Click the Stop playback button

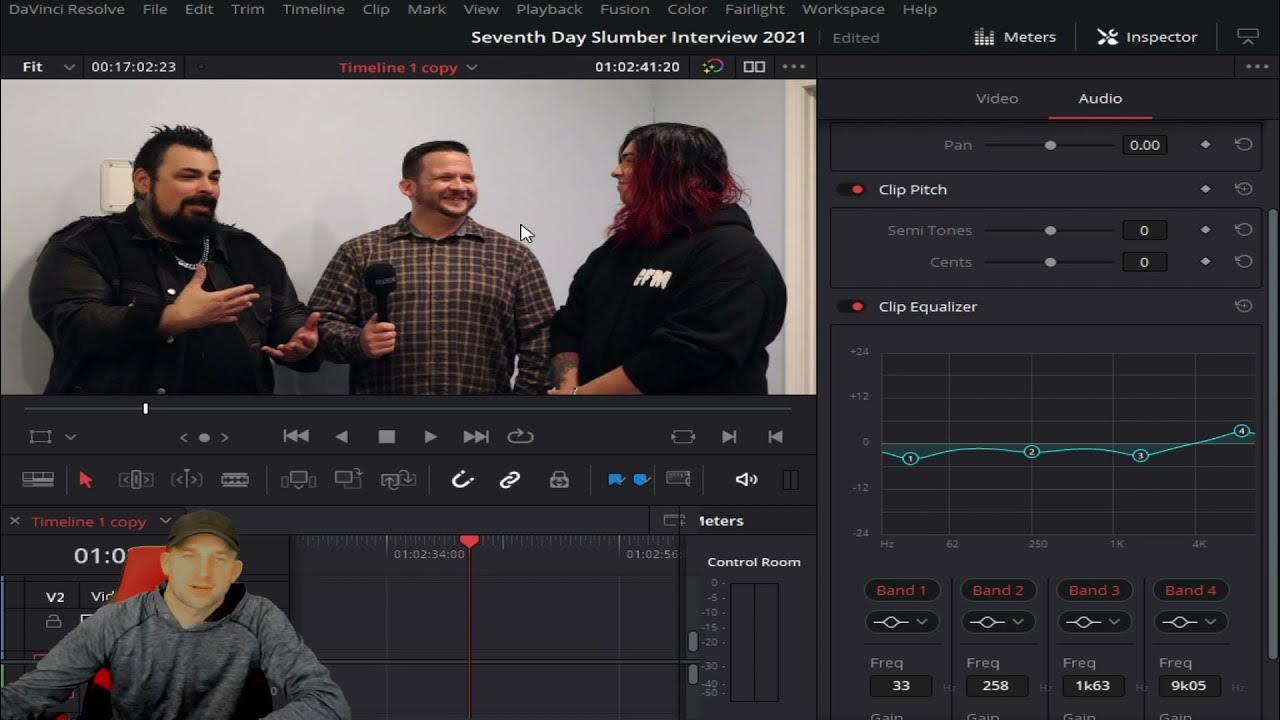point(387,437)
